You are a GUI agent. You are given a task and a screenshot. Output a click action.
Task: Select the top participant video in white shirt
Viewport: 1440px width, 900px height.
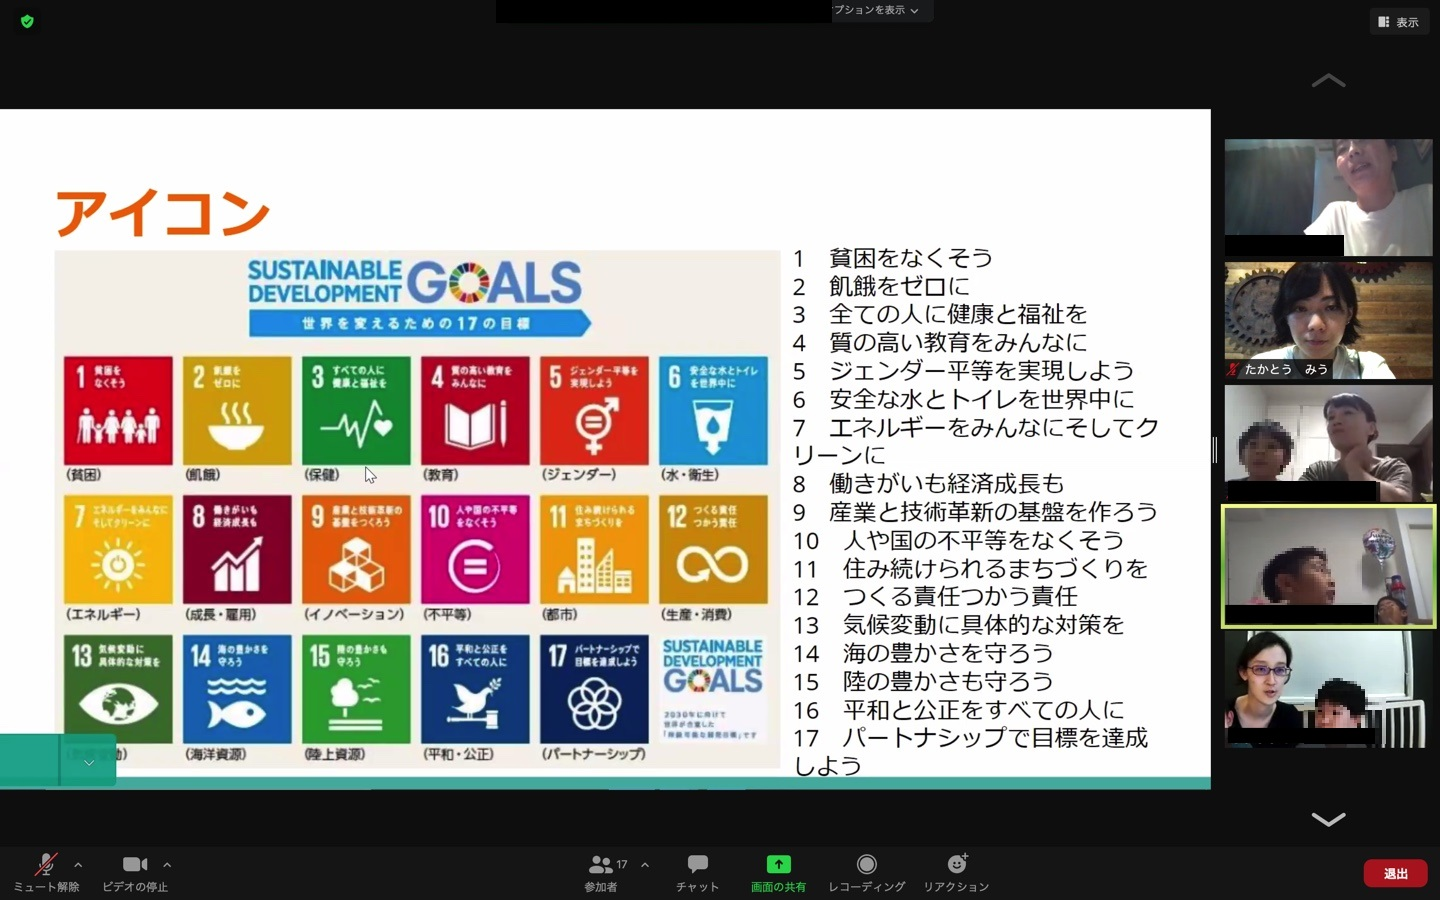[1328, 197]
